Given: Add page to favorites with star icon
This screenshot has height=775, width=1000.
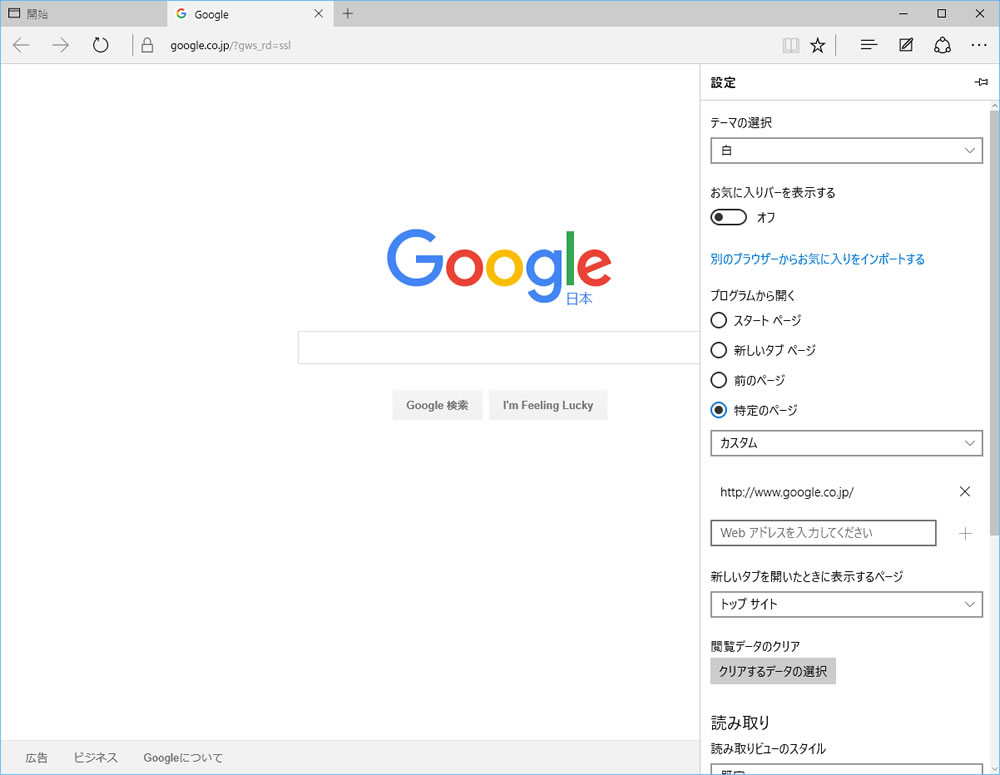Looking at the screenshot, I should tap(818, 45).
